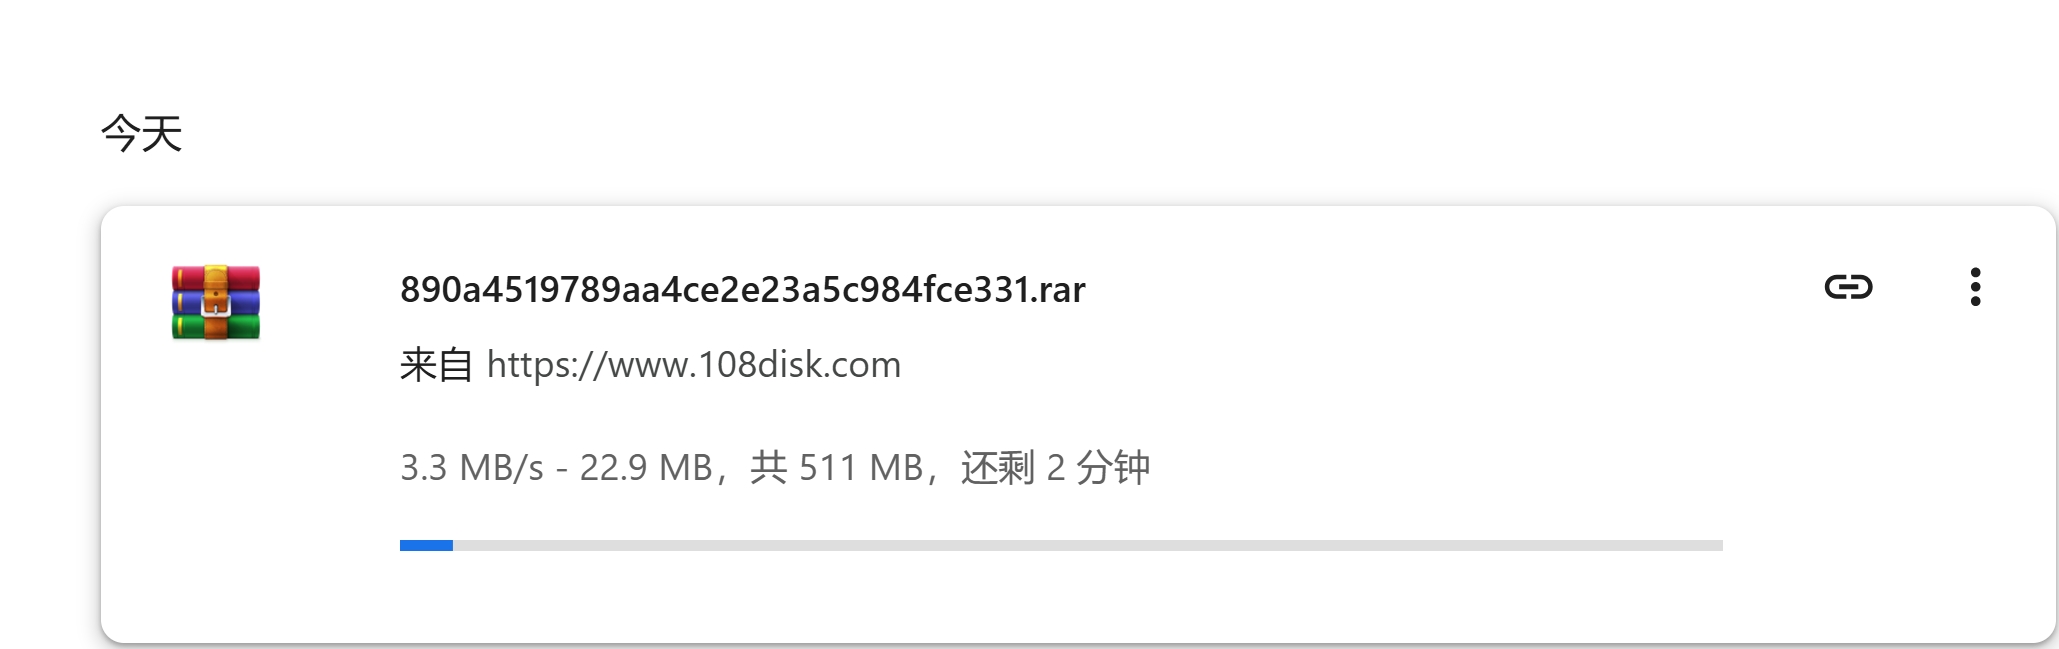Click the far right end of progress bar
The width and height of the screenshot is (2059, 649).
pos(1718,545)
